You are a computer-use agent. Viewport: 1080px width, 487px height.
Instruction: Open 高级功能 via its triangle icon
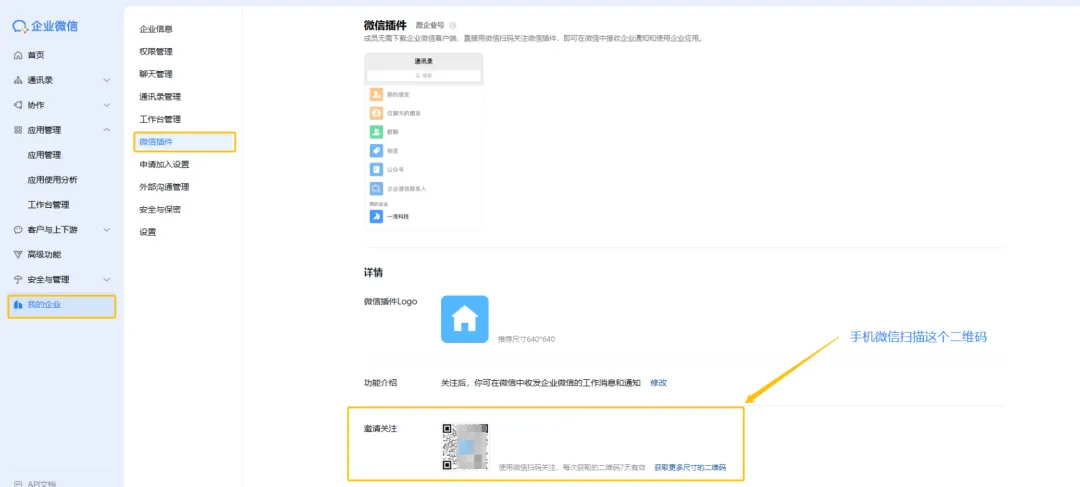click(x=18, y=254)
